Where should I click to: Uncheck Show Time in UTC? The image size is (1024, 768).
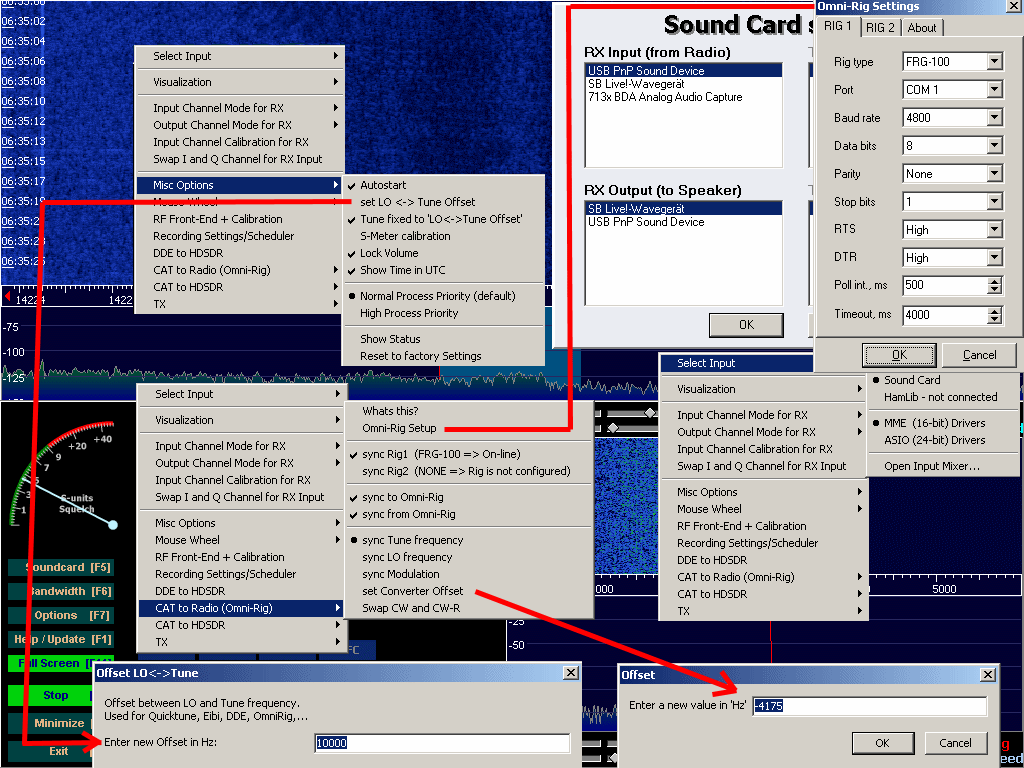coord(402,270)
